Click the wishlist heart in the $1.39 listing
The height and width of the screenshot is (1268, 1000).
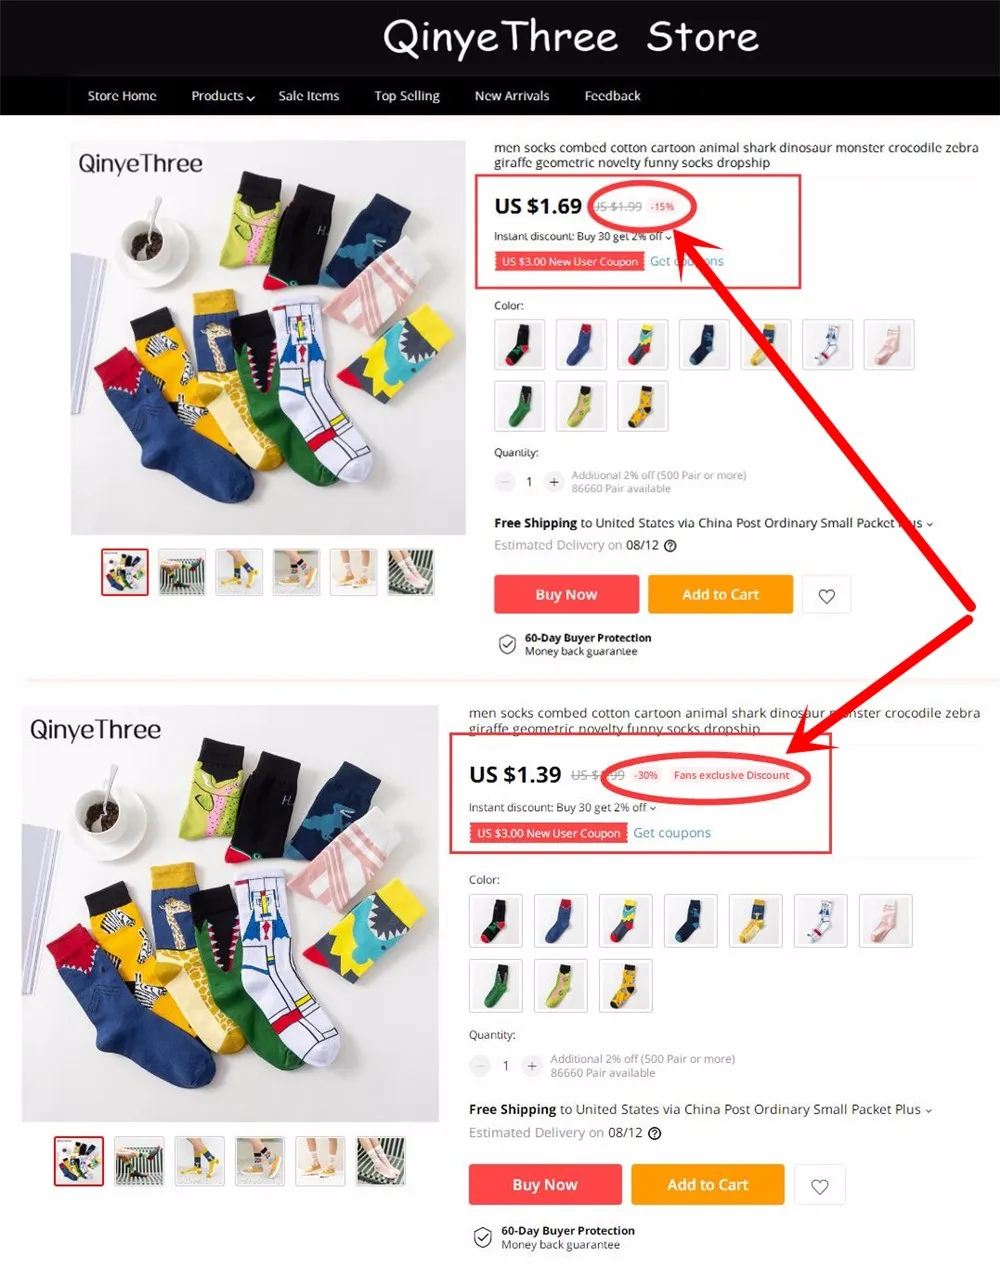click(820, 1186)
